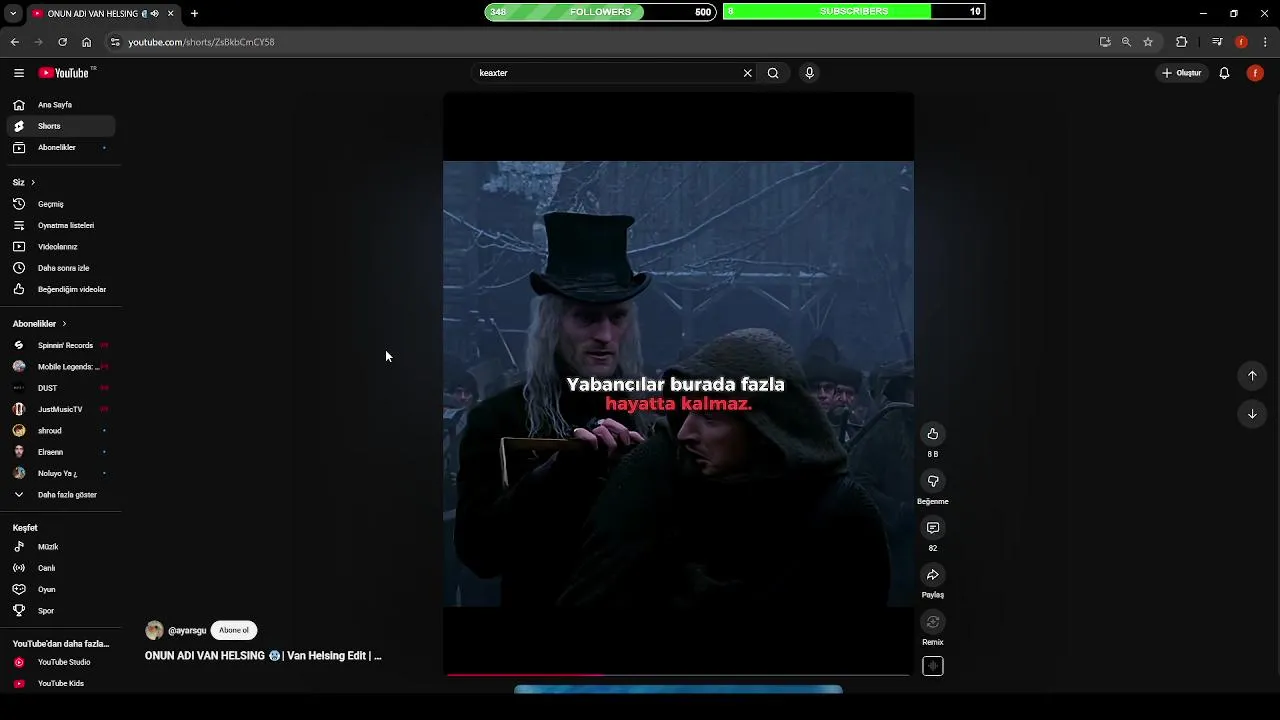Open Canlı live section
Image resolution: width=1280 pixels, height=720 pixels.
(61, 568)
